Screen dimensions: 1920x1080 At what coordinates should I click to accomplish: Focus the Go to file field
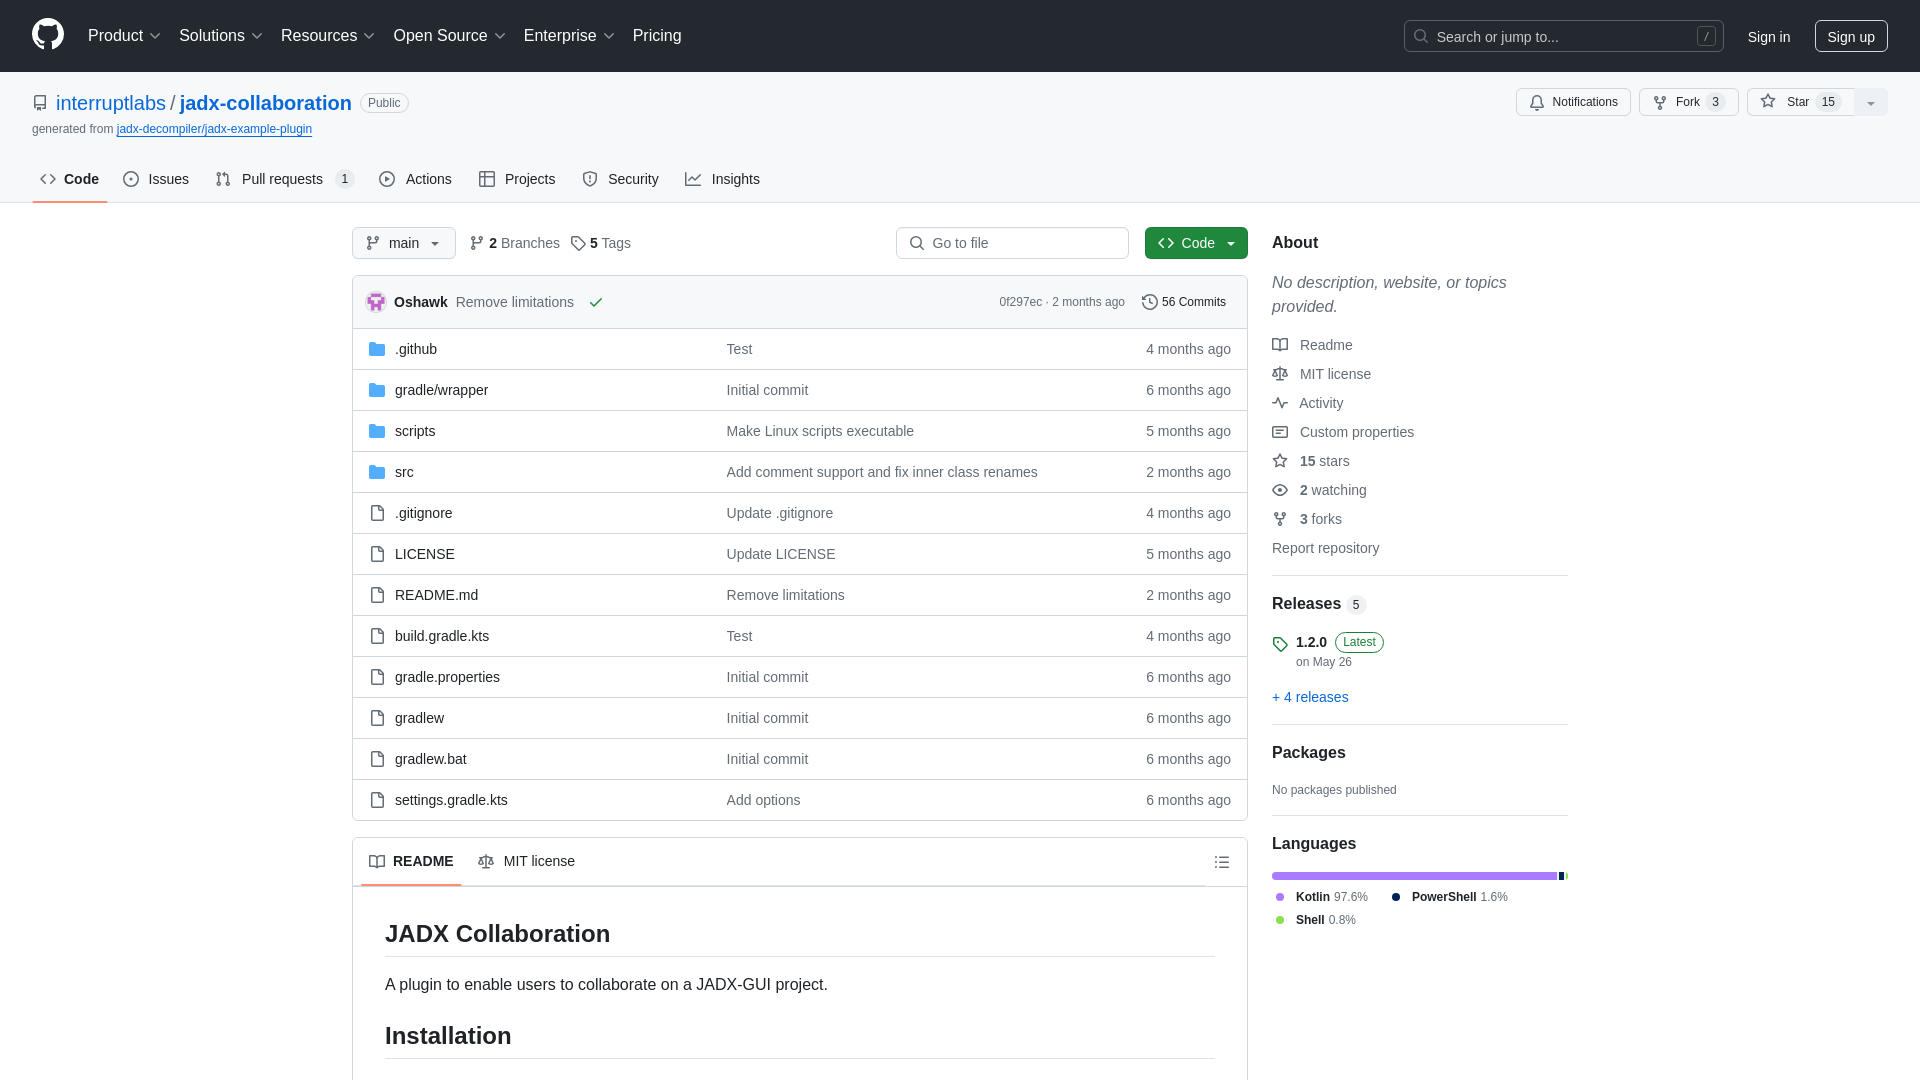coord(1012,243)
